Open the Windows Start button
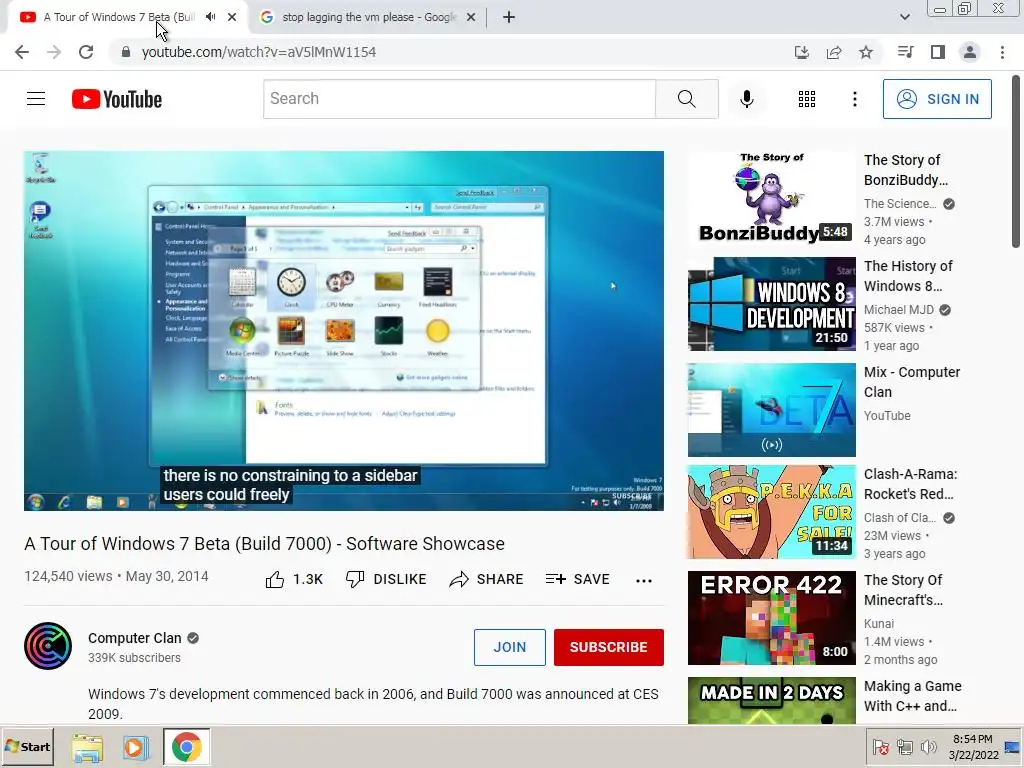 click(x=27, y=746)
